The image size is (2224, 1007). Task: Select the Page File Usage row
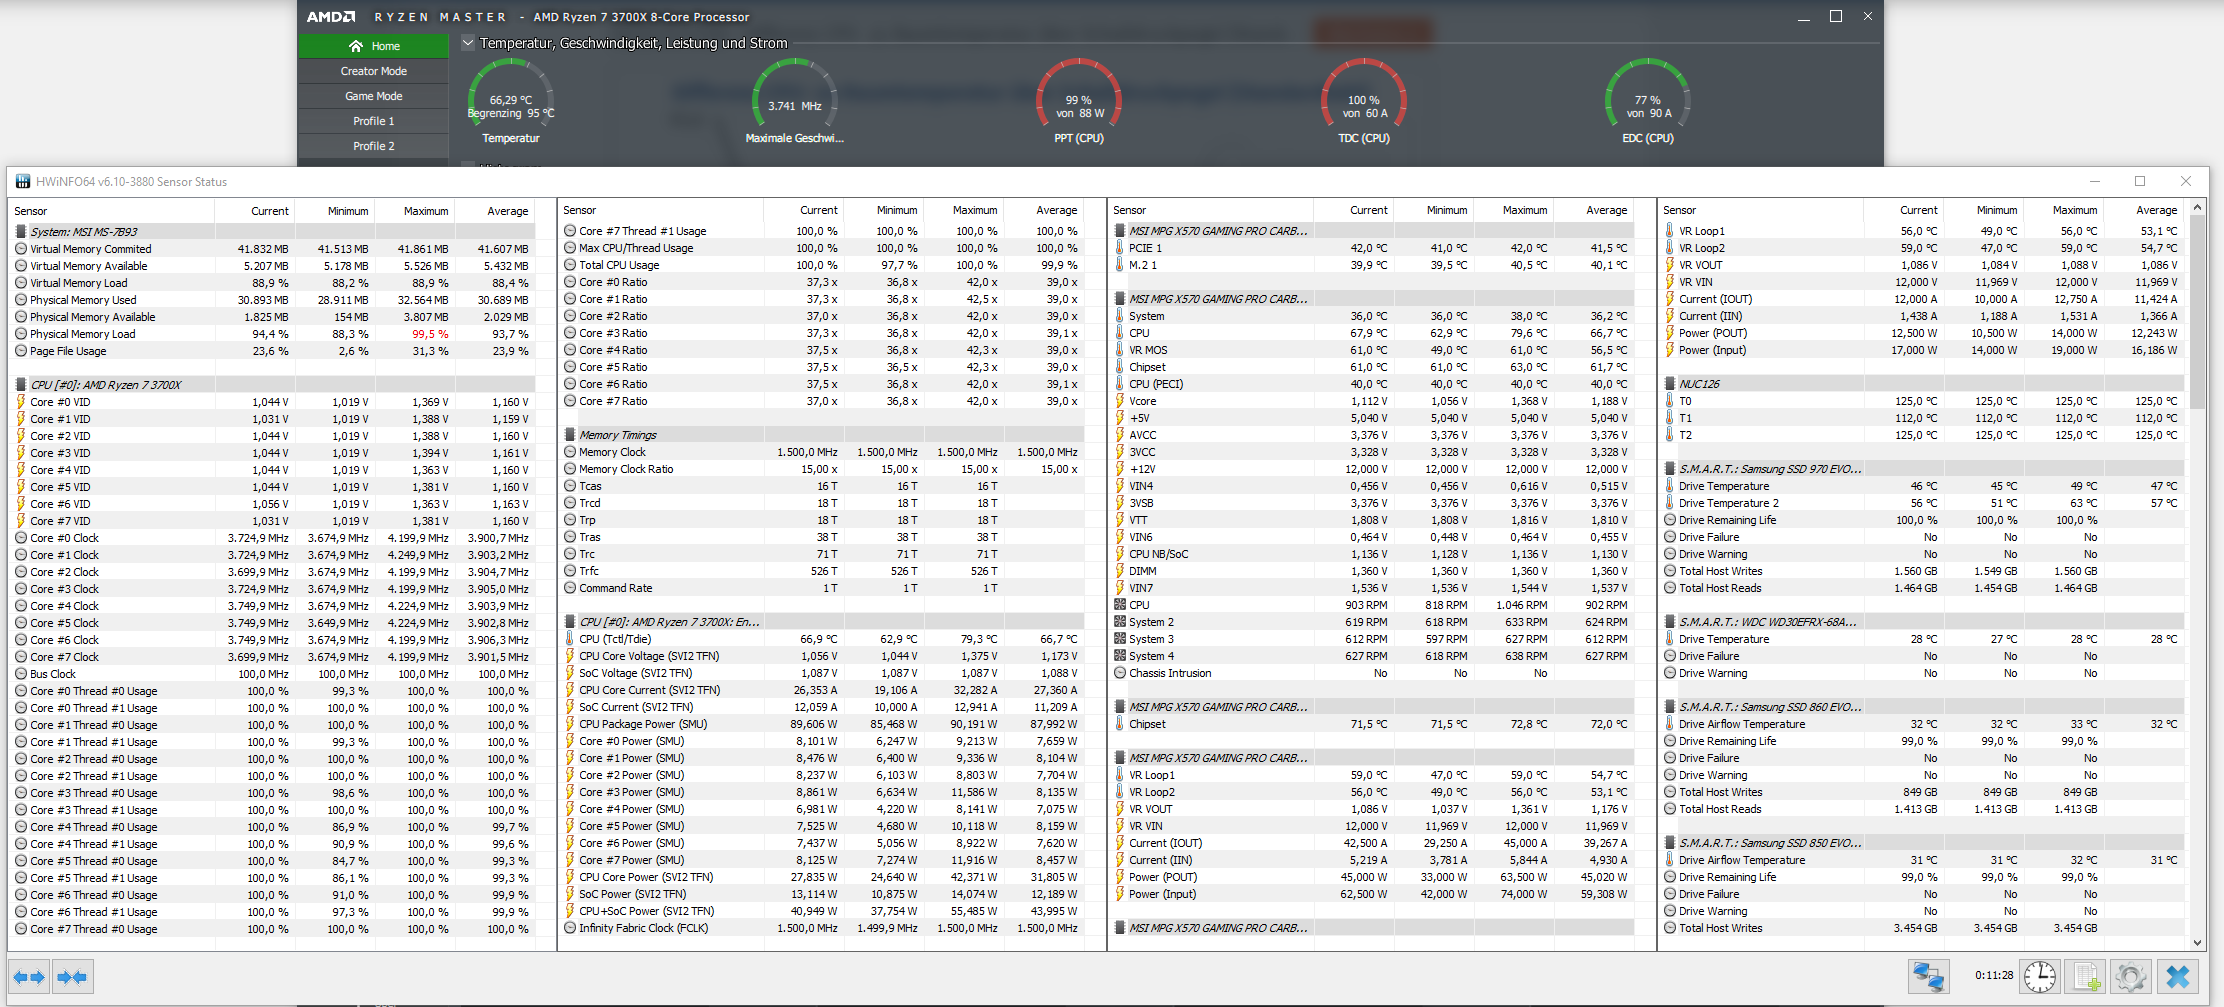click(x=274, y=351)
